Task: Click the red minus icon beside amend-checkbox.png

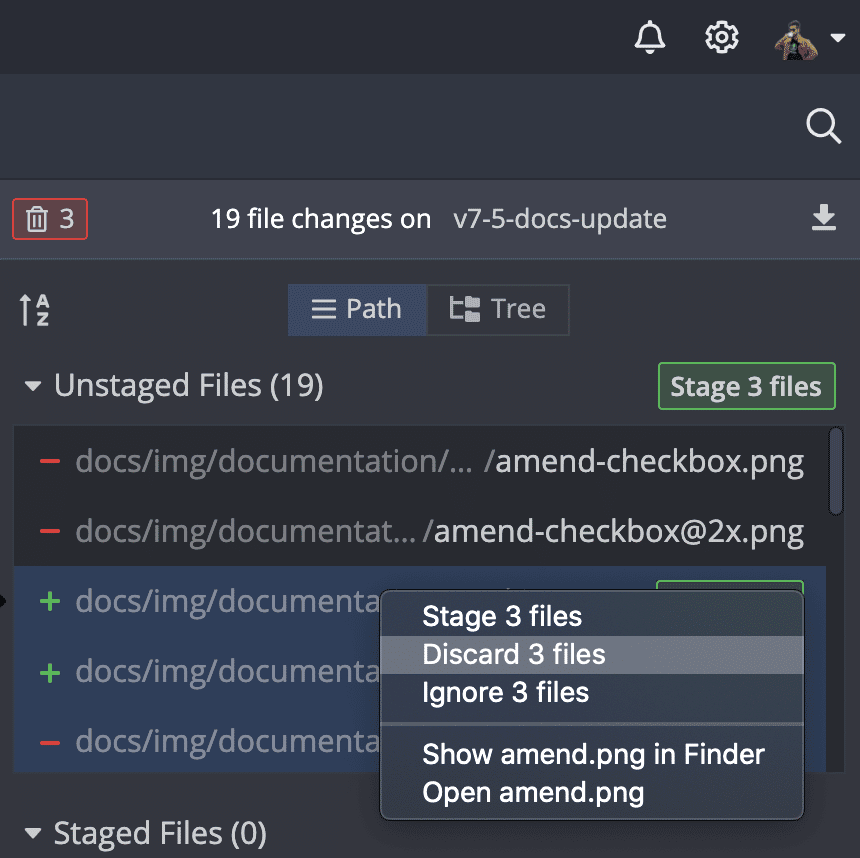Action: (49, 462)
